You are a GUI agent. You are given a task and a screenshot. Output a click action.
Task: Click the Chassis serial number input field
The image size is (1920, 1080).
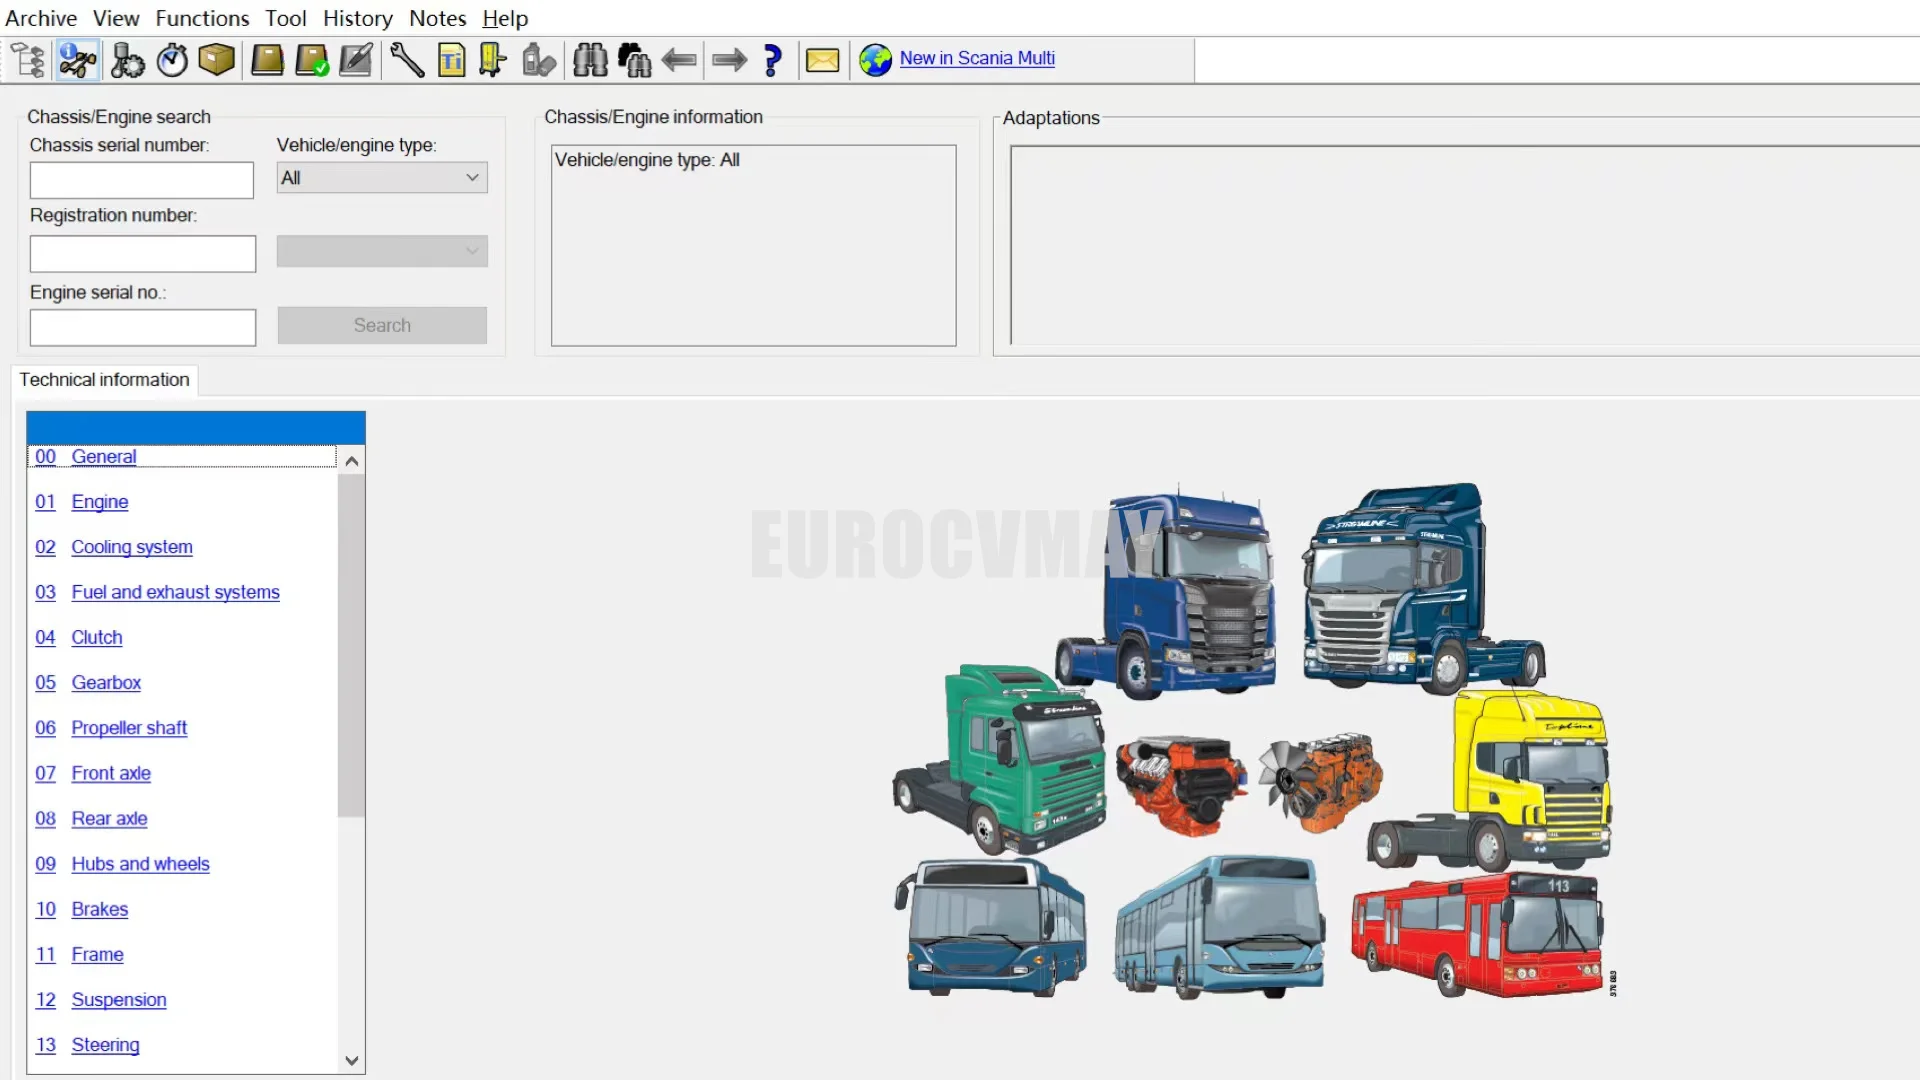(142, 181)
